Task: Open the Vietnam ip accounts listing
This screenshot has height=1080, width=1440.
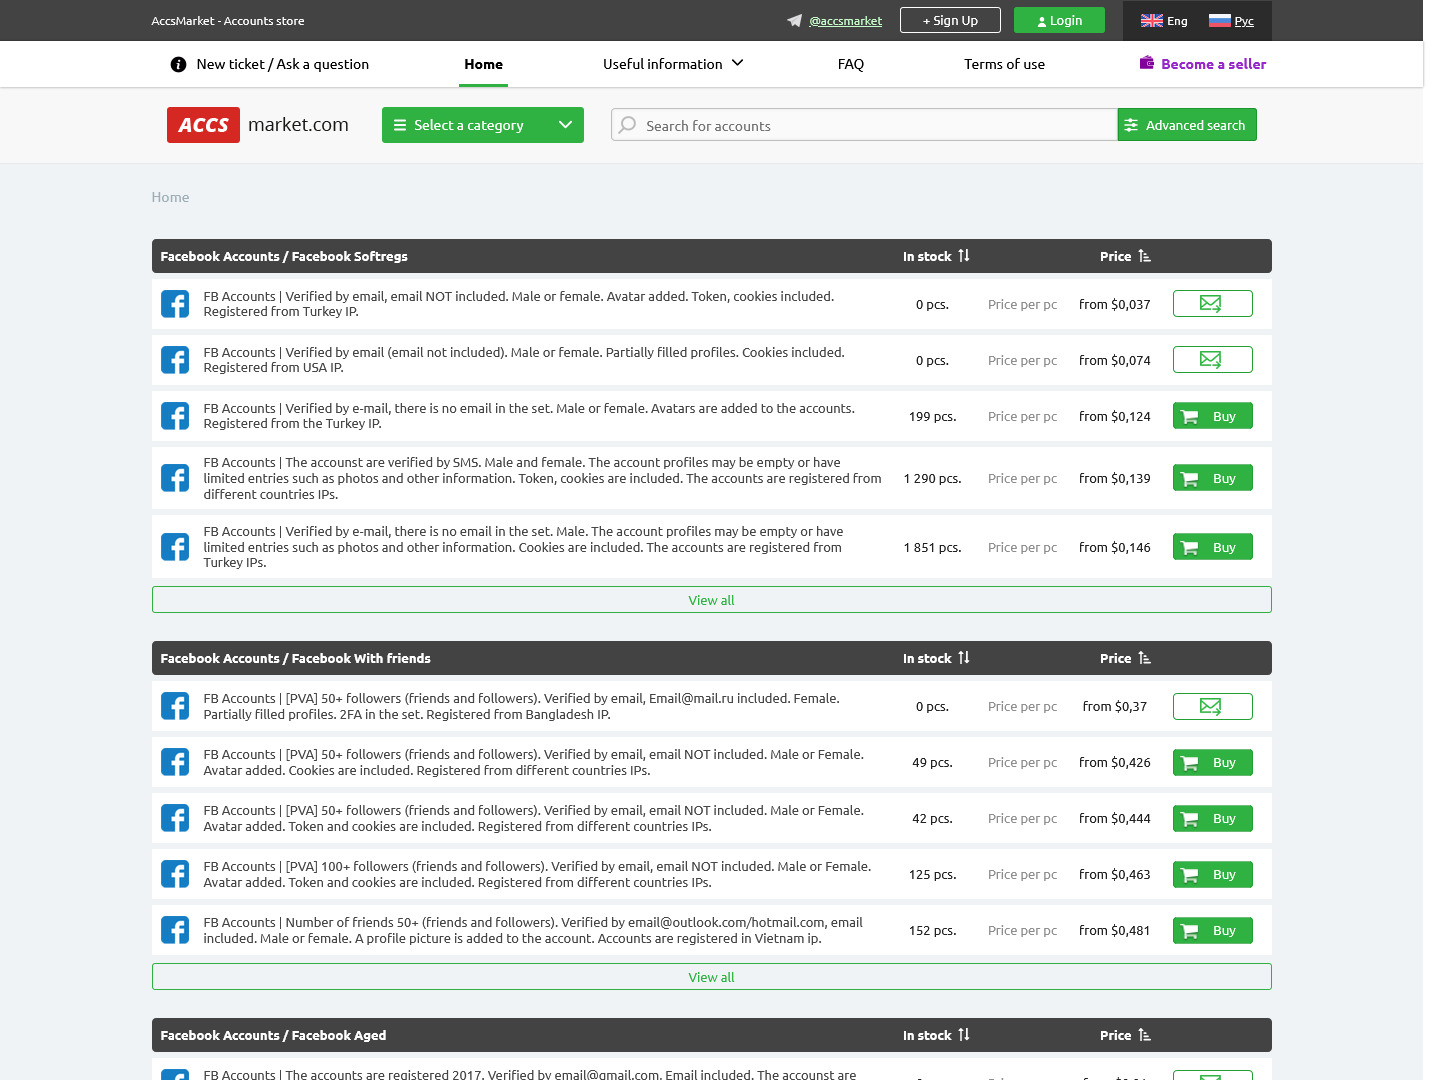Action: 533,930
